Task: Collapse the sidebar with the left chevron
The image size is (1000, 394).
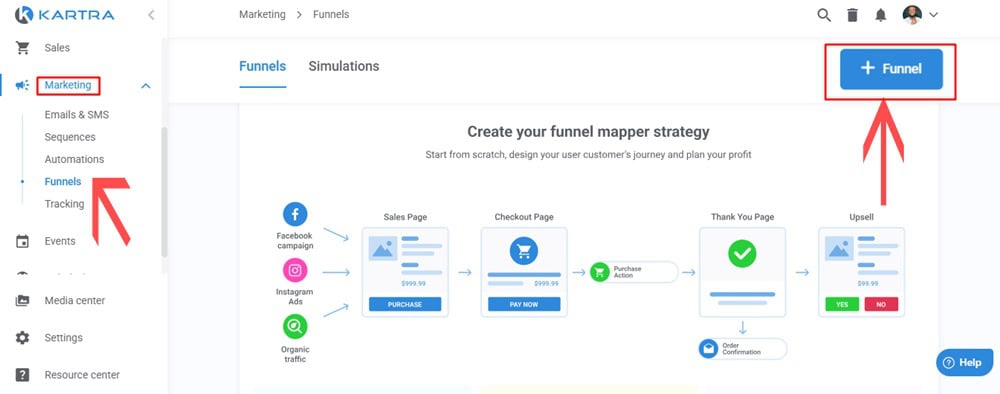Action: [151, 15]
